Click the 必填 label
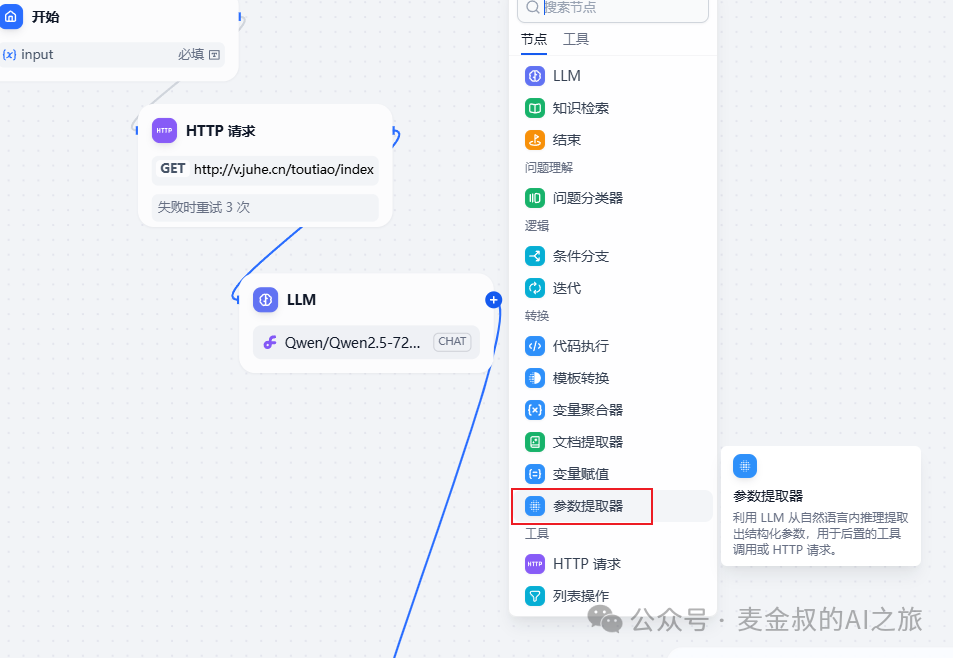This screenshot has height=658, width=953. tap(191, 55)
